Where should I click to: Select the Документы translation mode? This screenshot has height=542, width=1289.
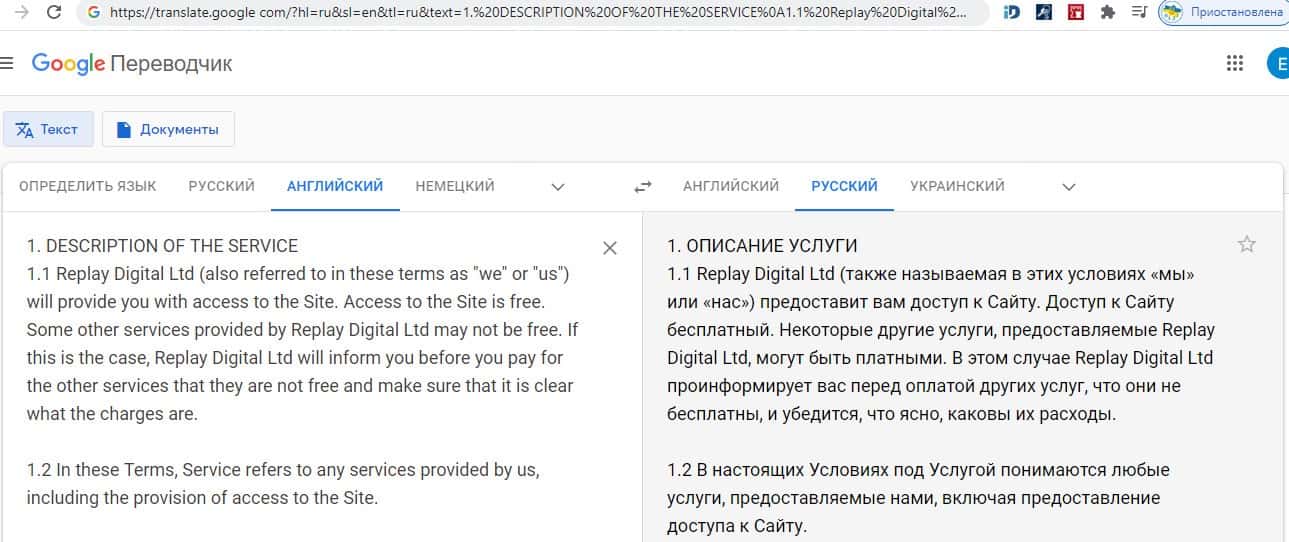tap(168, 129)
